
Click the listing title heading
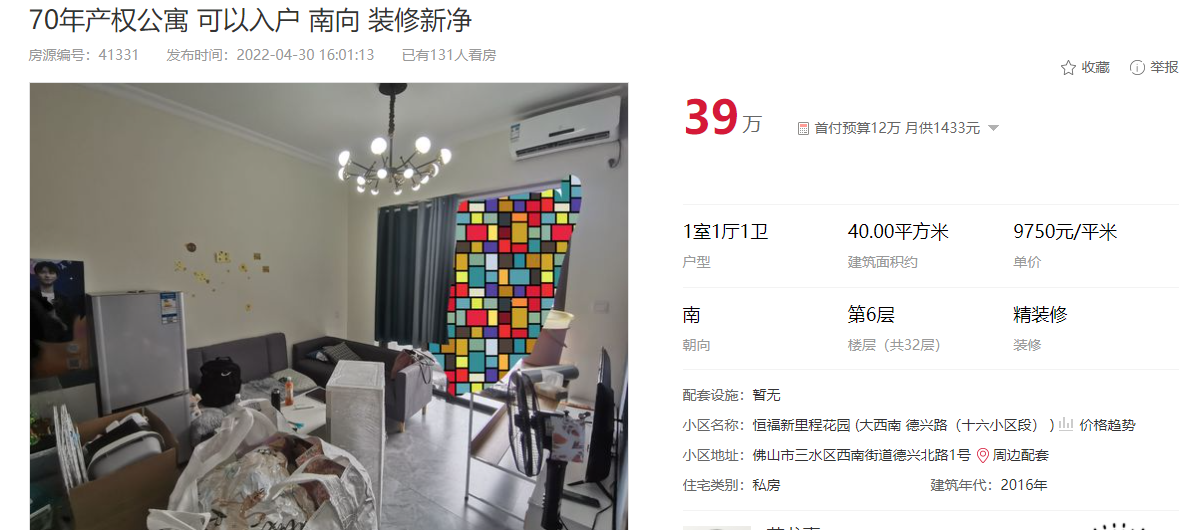coord(250,20)
